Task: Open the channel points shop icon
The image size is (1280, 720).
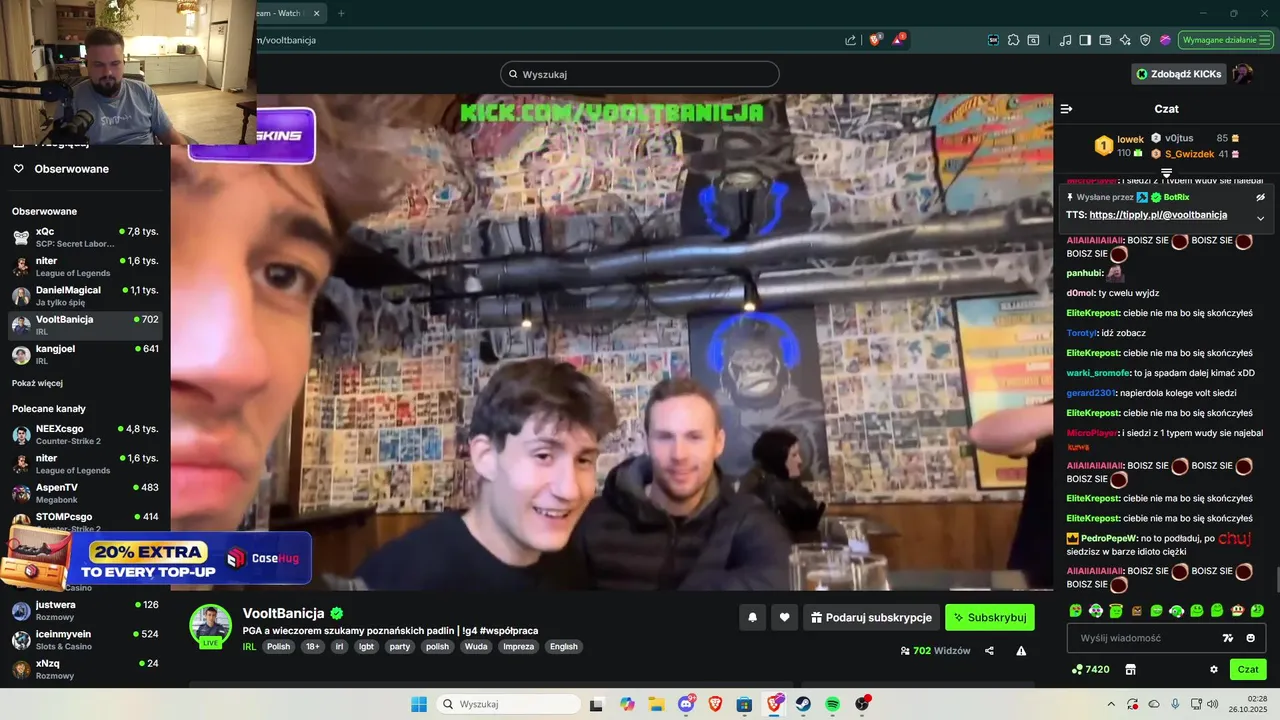Action: 1131,669
